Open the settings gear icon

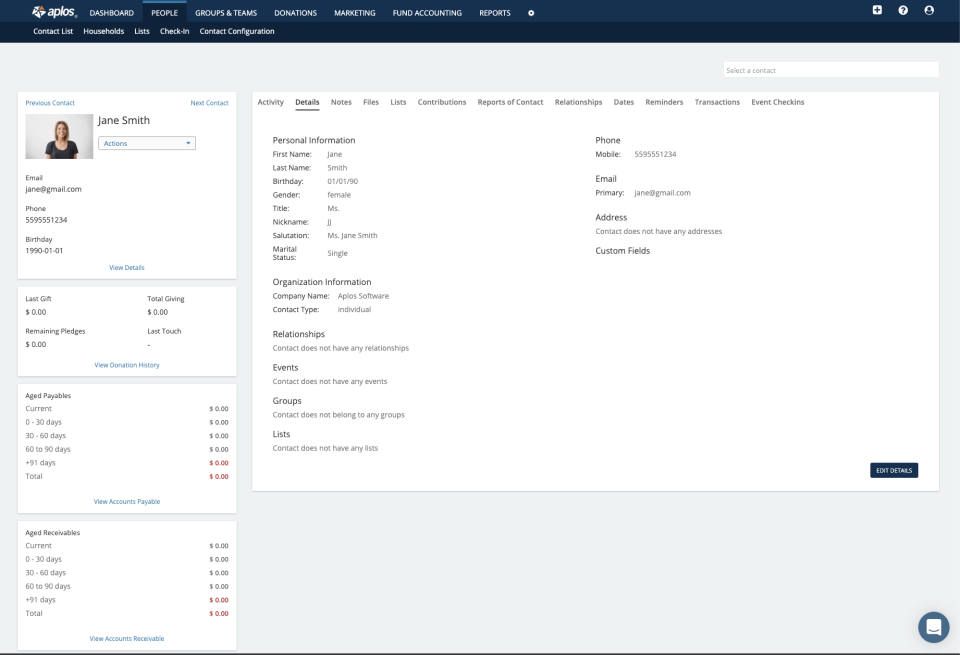tap(531, 13)
